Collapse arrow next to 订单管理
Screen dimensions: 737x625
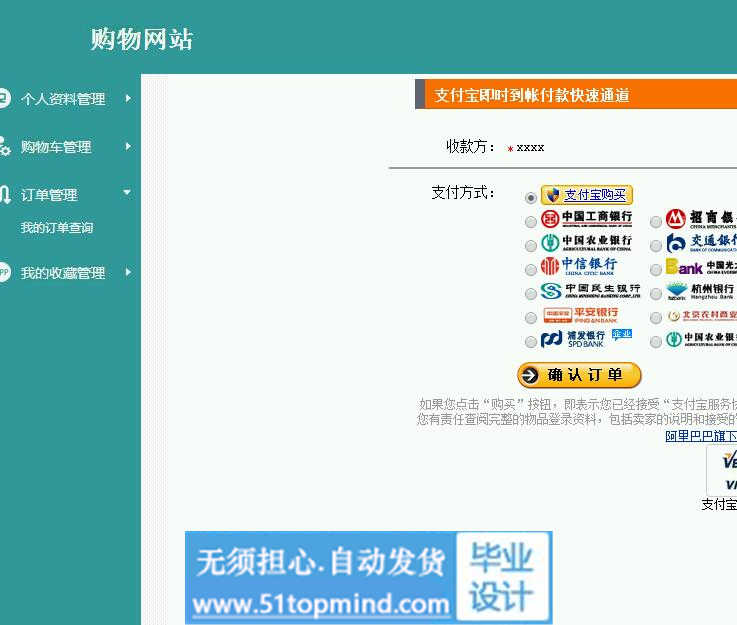coord(127,192)
